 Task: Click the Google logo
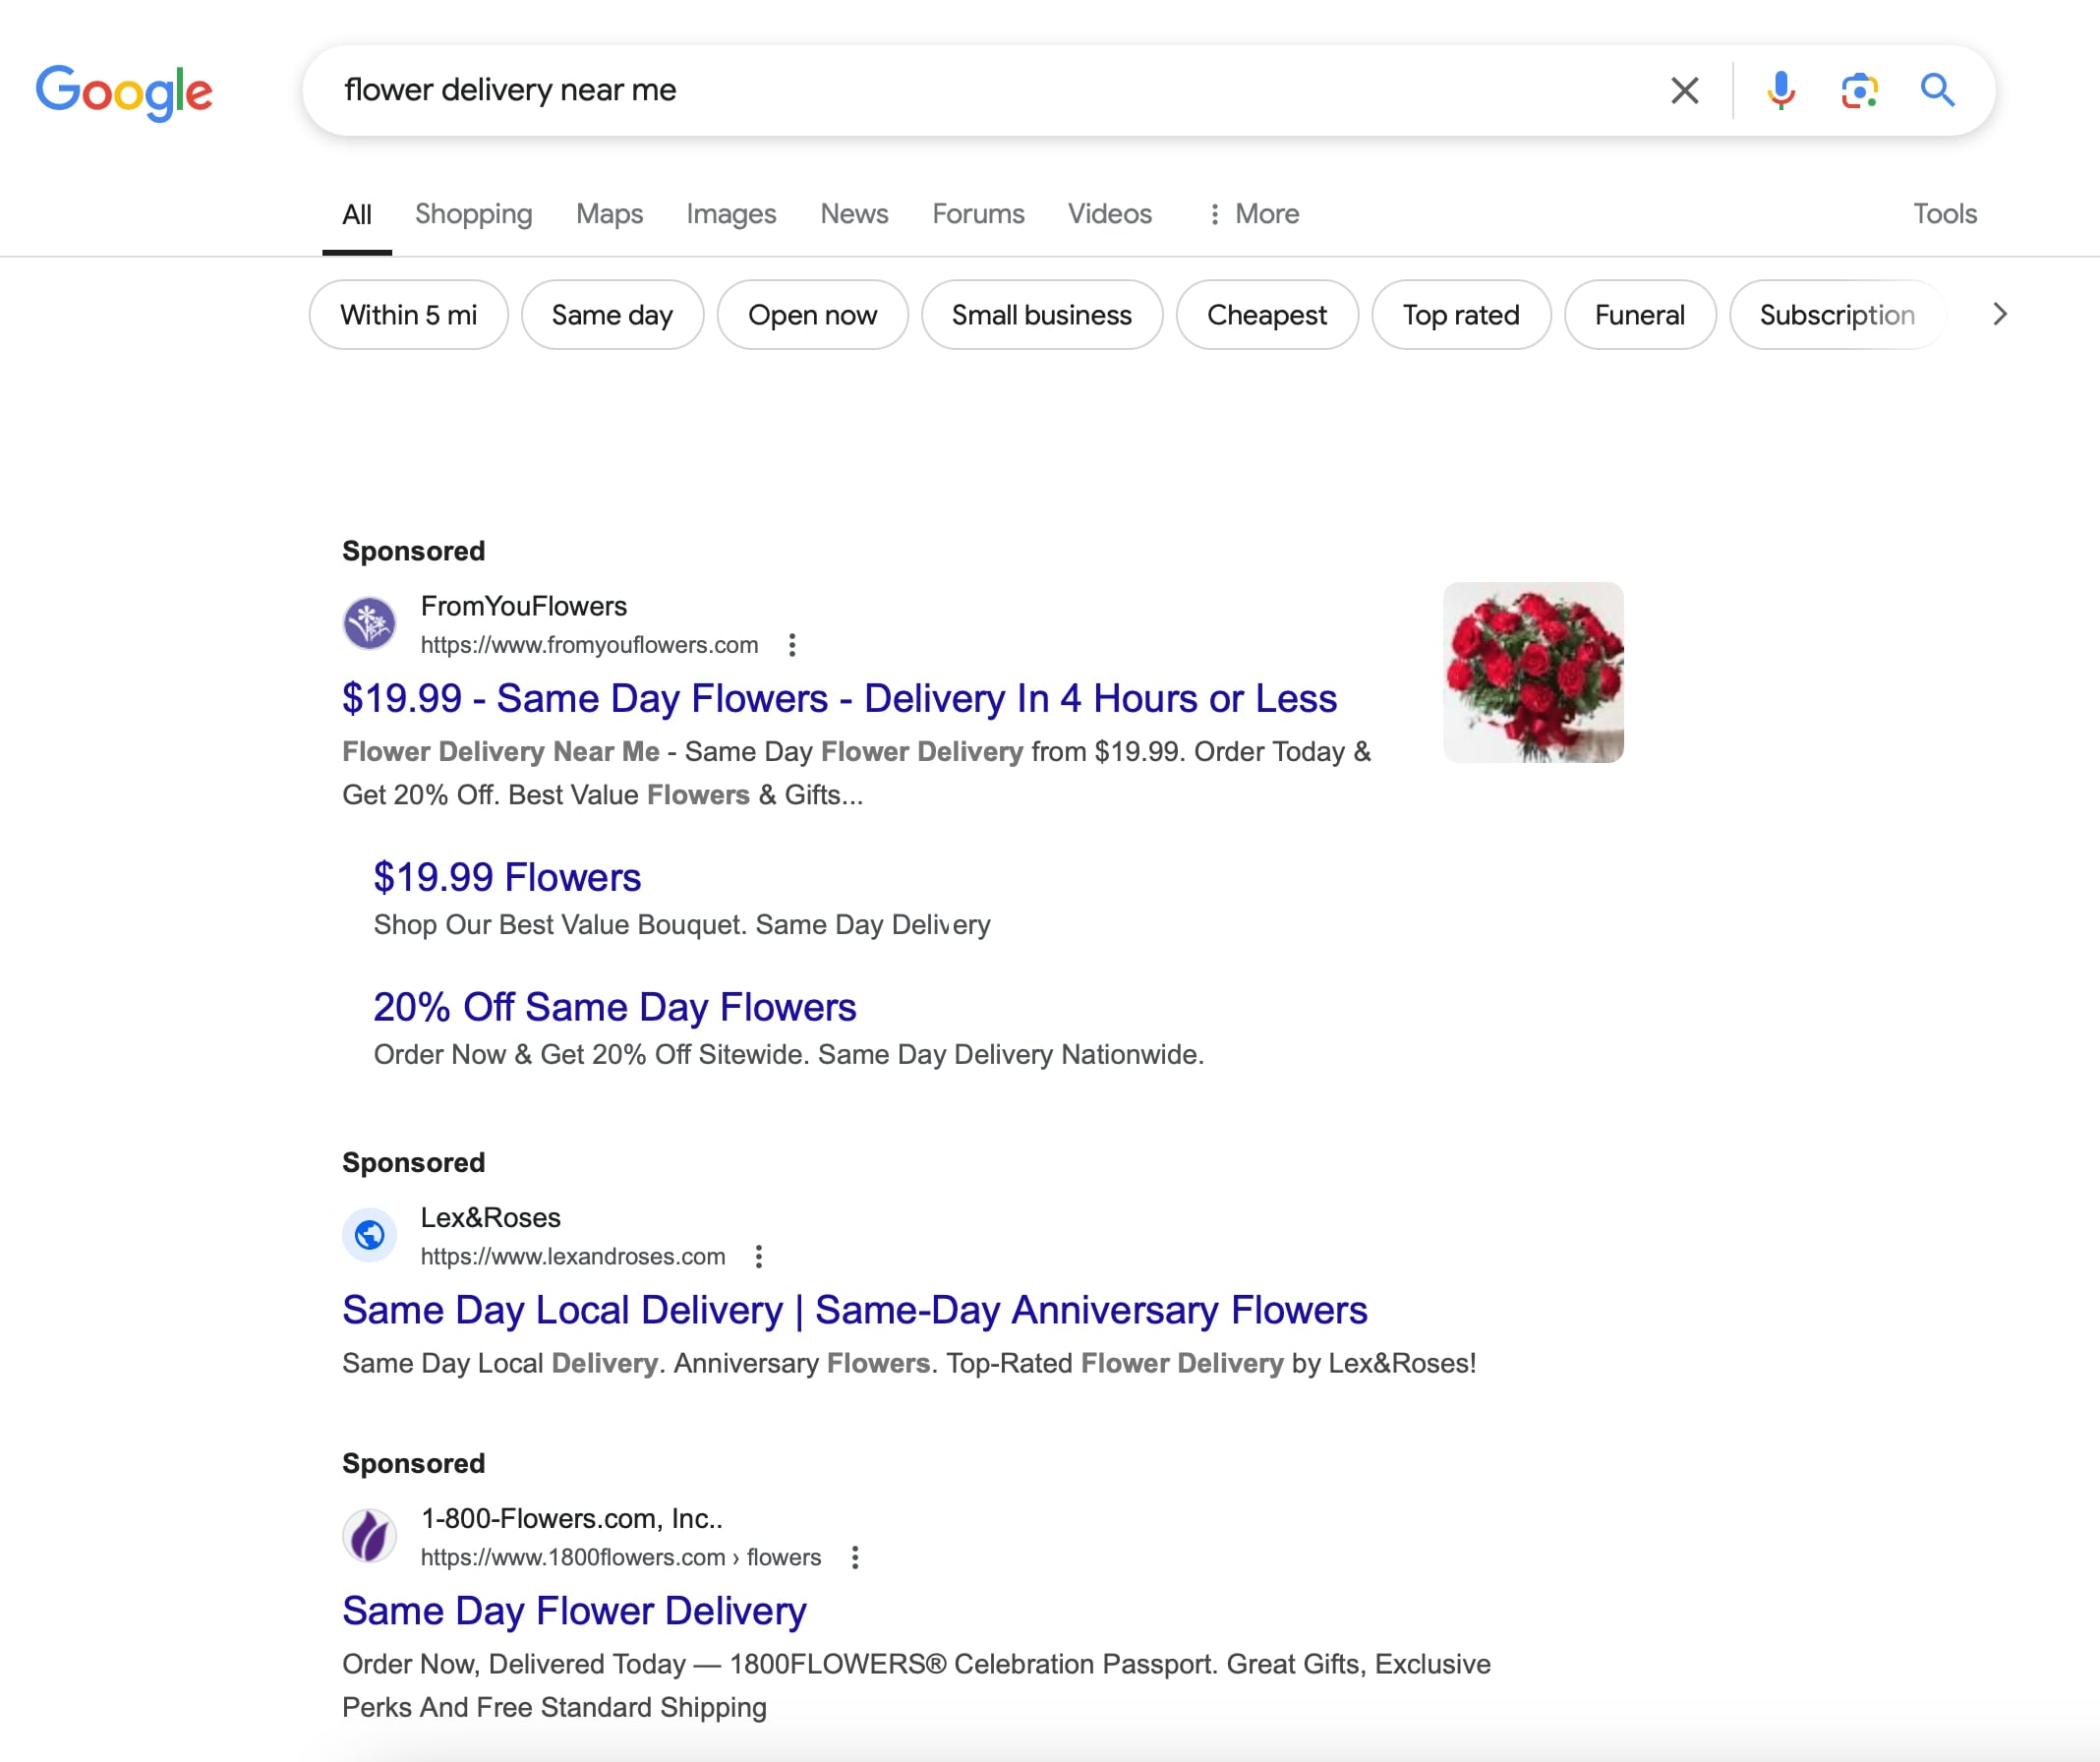[124, 92]
